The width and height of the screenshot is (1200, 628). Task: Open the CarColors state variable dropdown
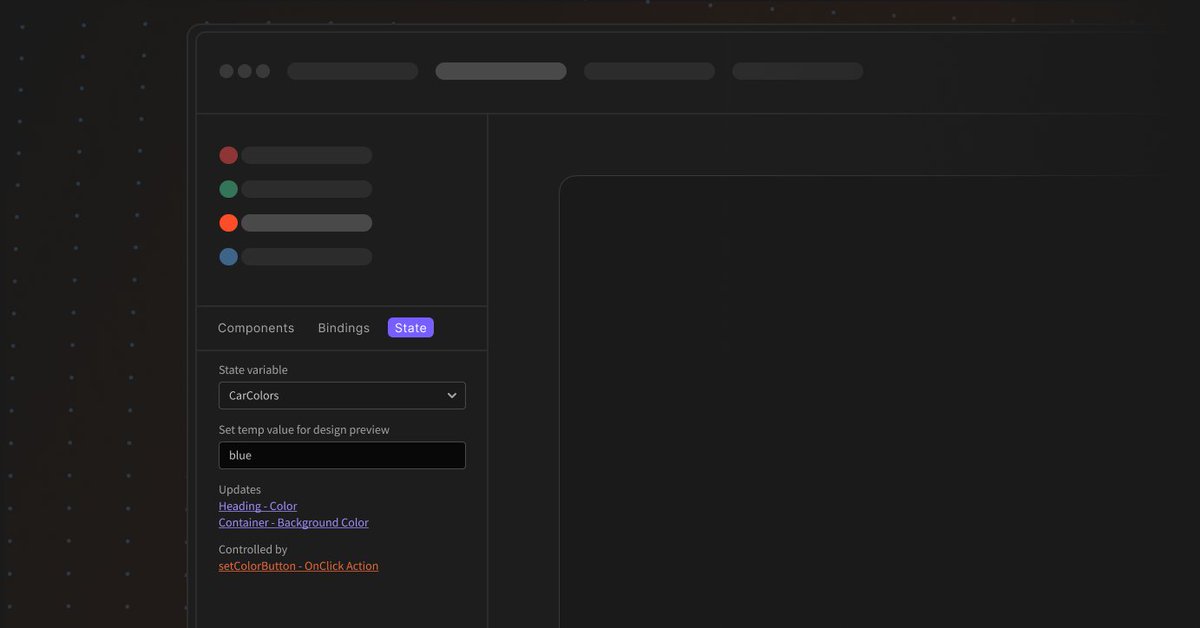342,395
